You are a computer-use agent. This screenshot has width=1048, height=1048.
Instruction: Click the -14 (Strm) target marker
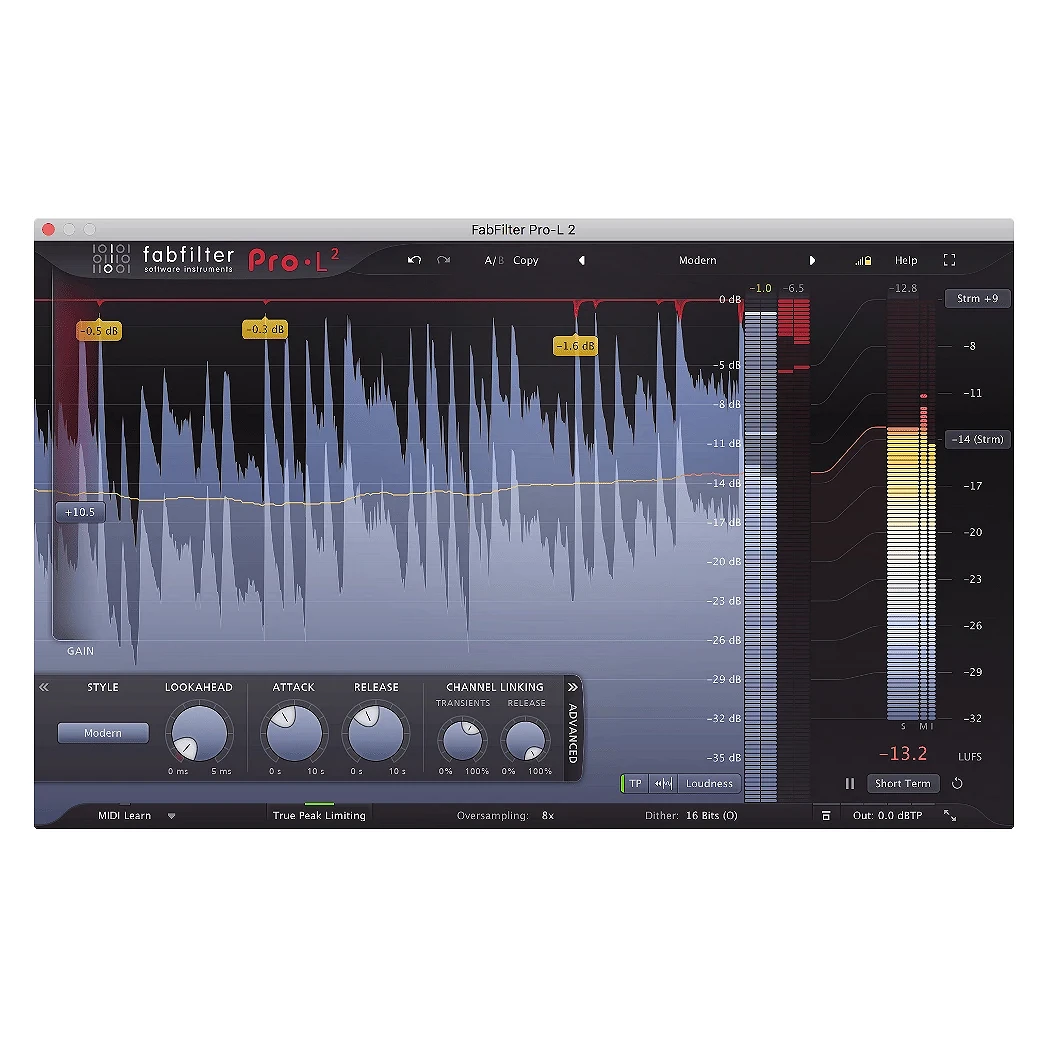[x=977, y=439]
